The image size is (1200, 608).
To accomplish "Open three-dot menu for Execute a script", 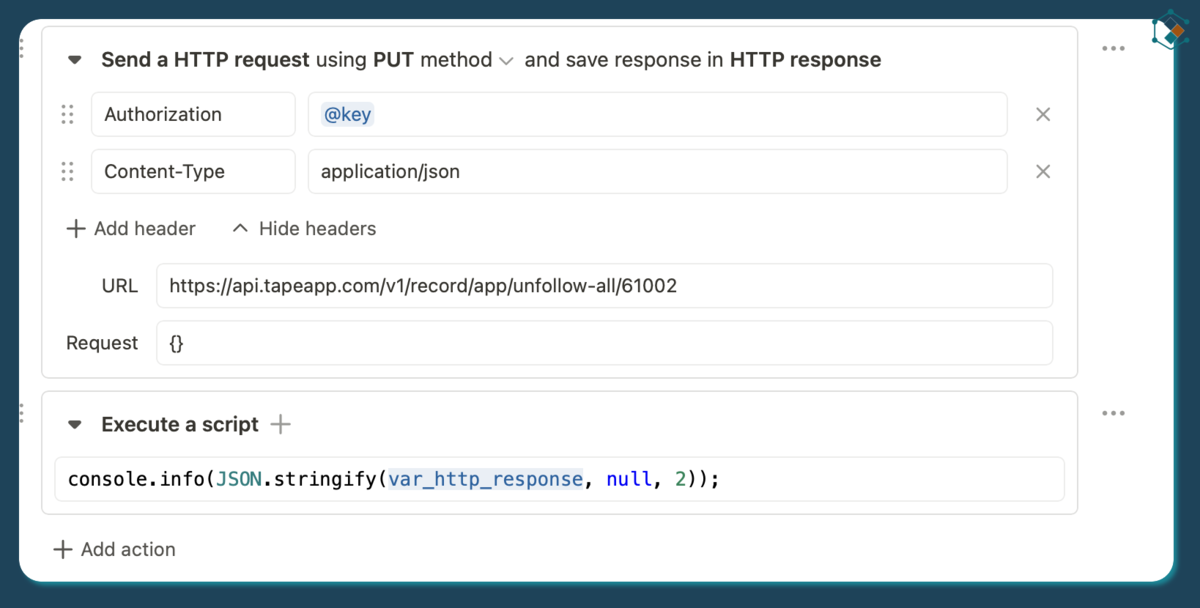I will point(1113,413).
